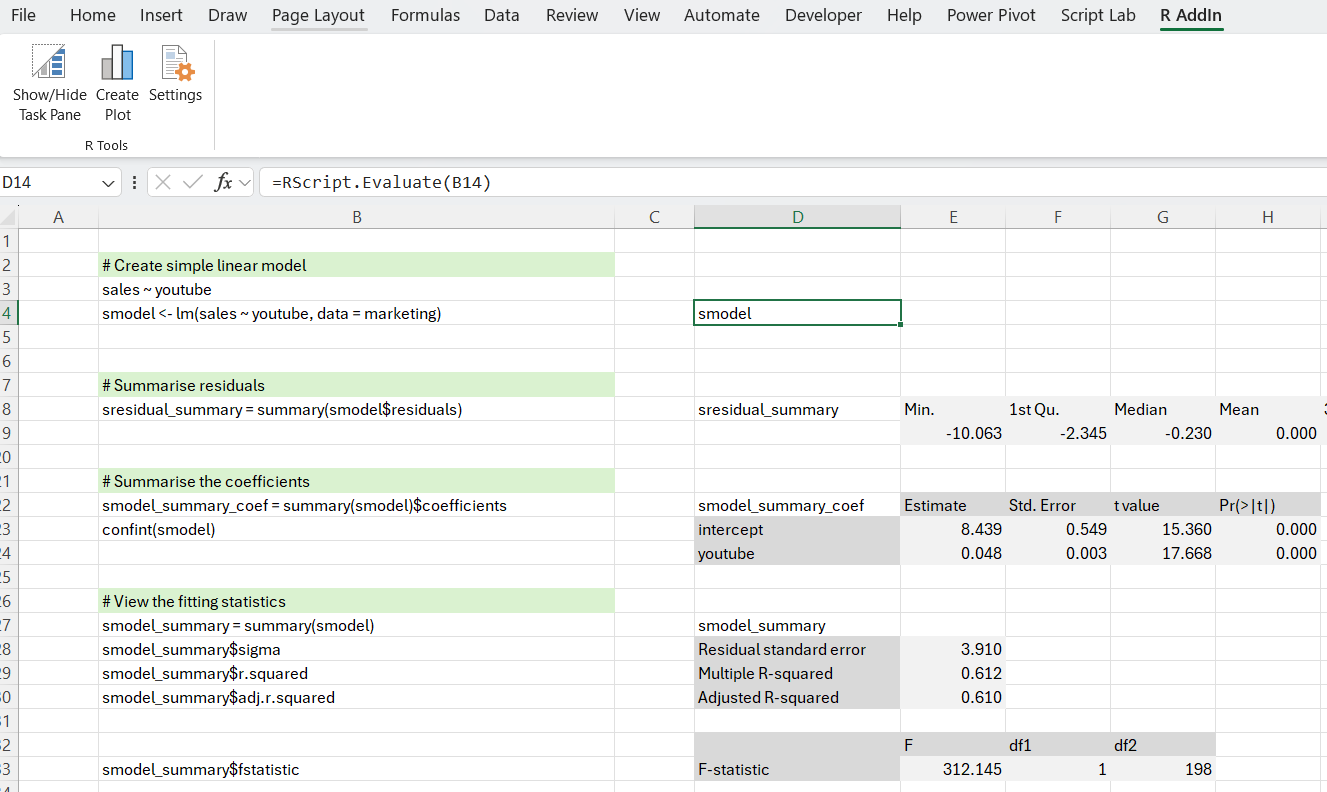Switch to the R AddIn tab

(1191, 15)
